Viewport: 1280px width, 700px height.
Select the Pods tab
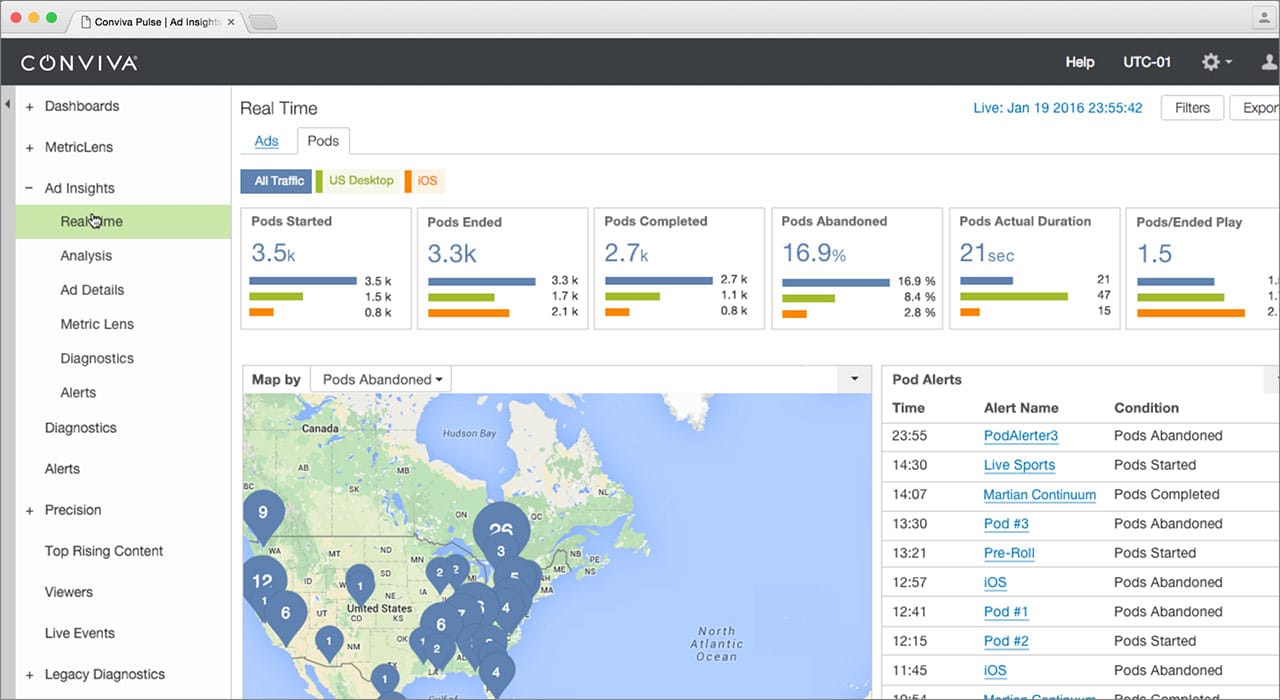coord(323,141)
